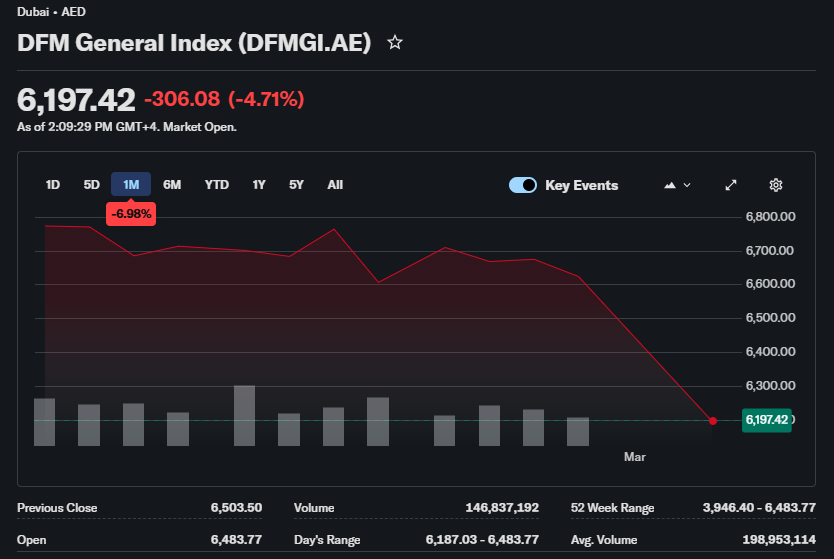Click the tallest volume bar

244,415
